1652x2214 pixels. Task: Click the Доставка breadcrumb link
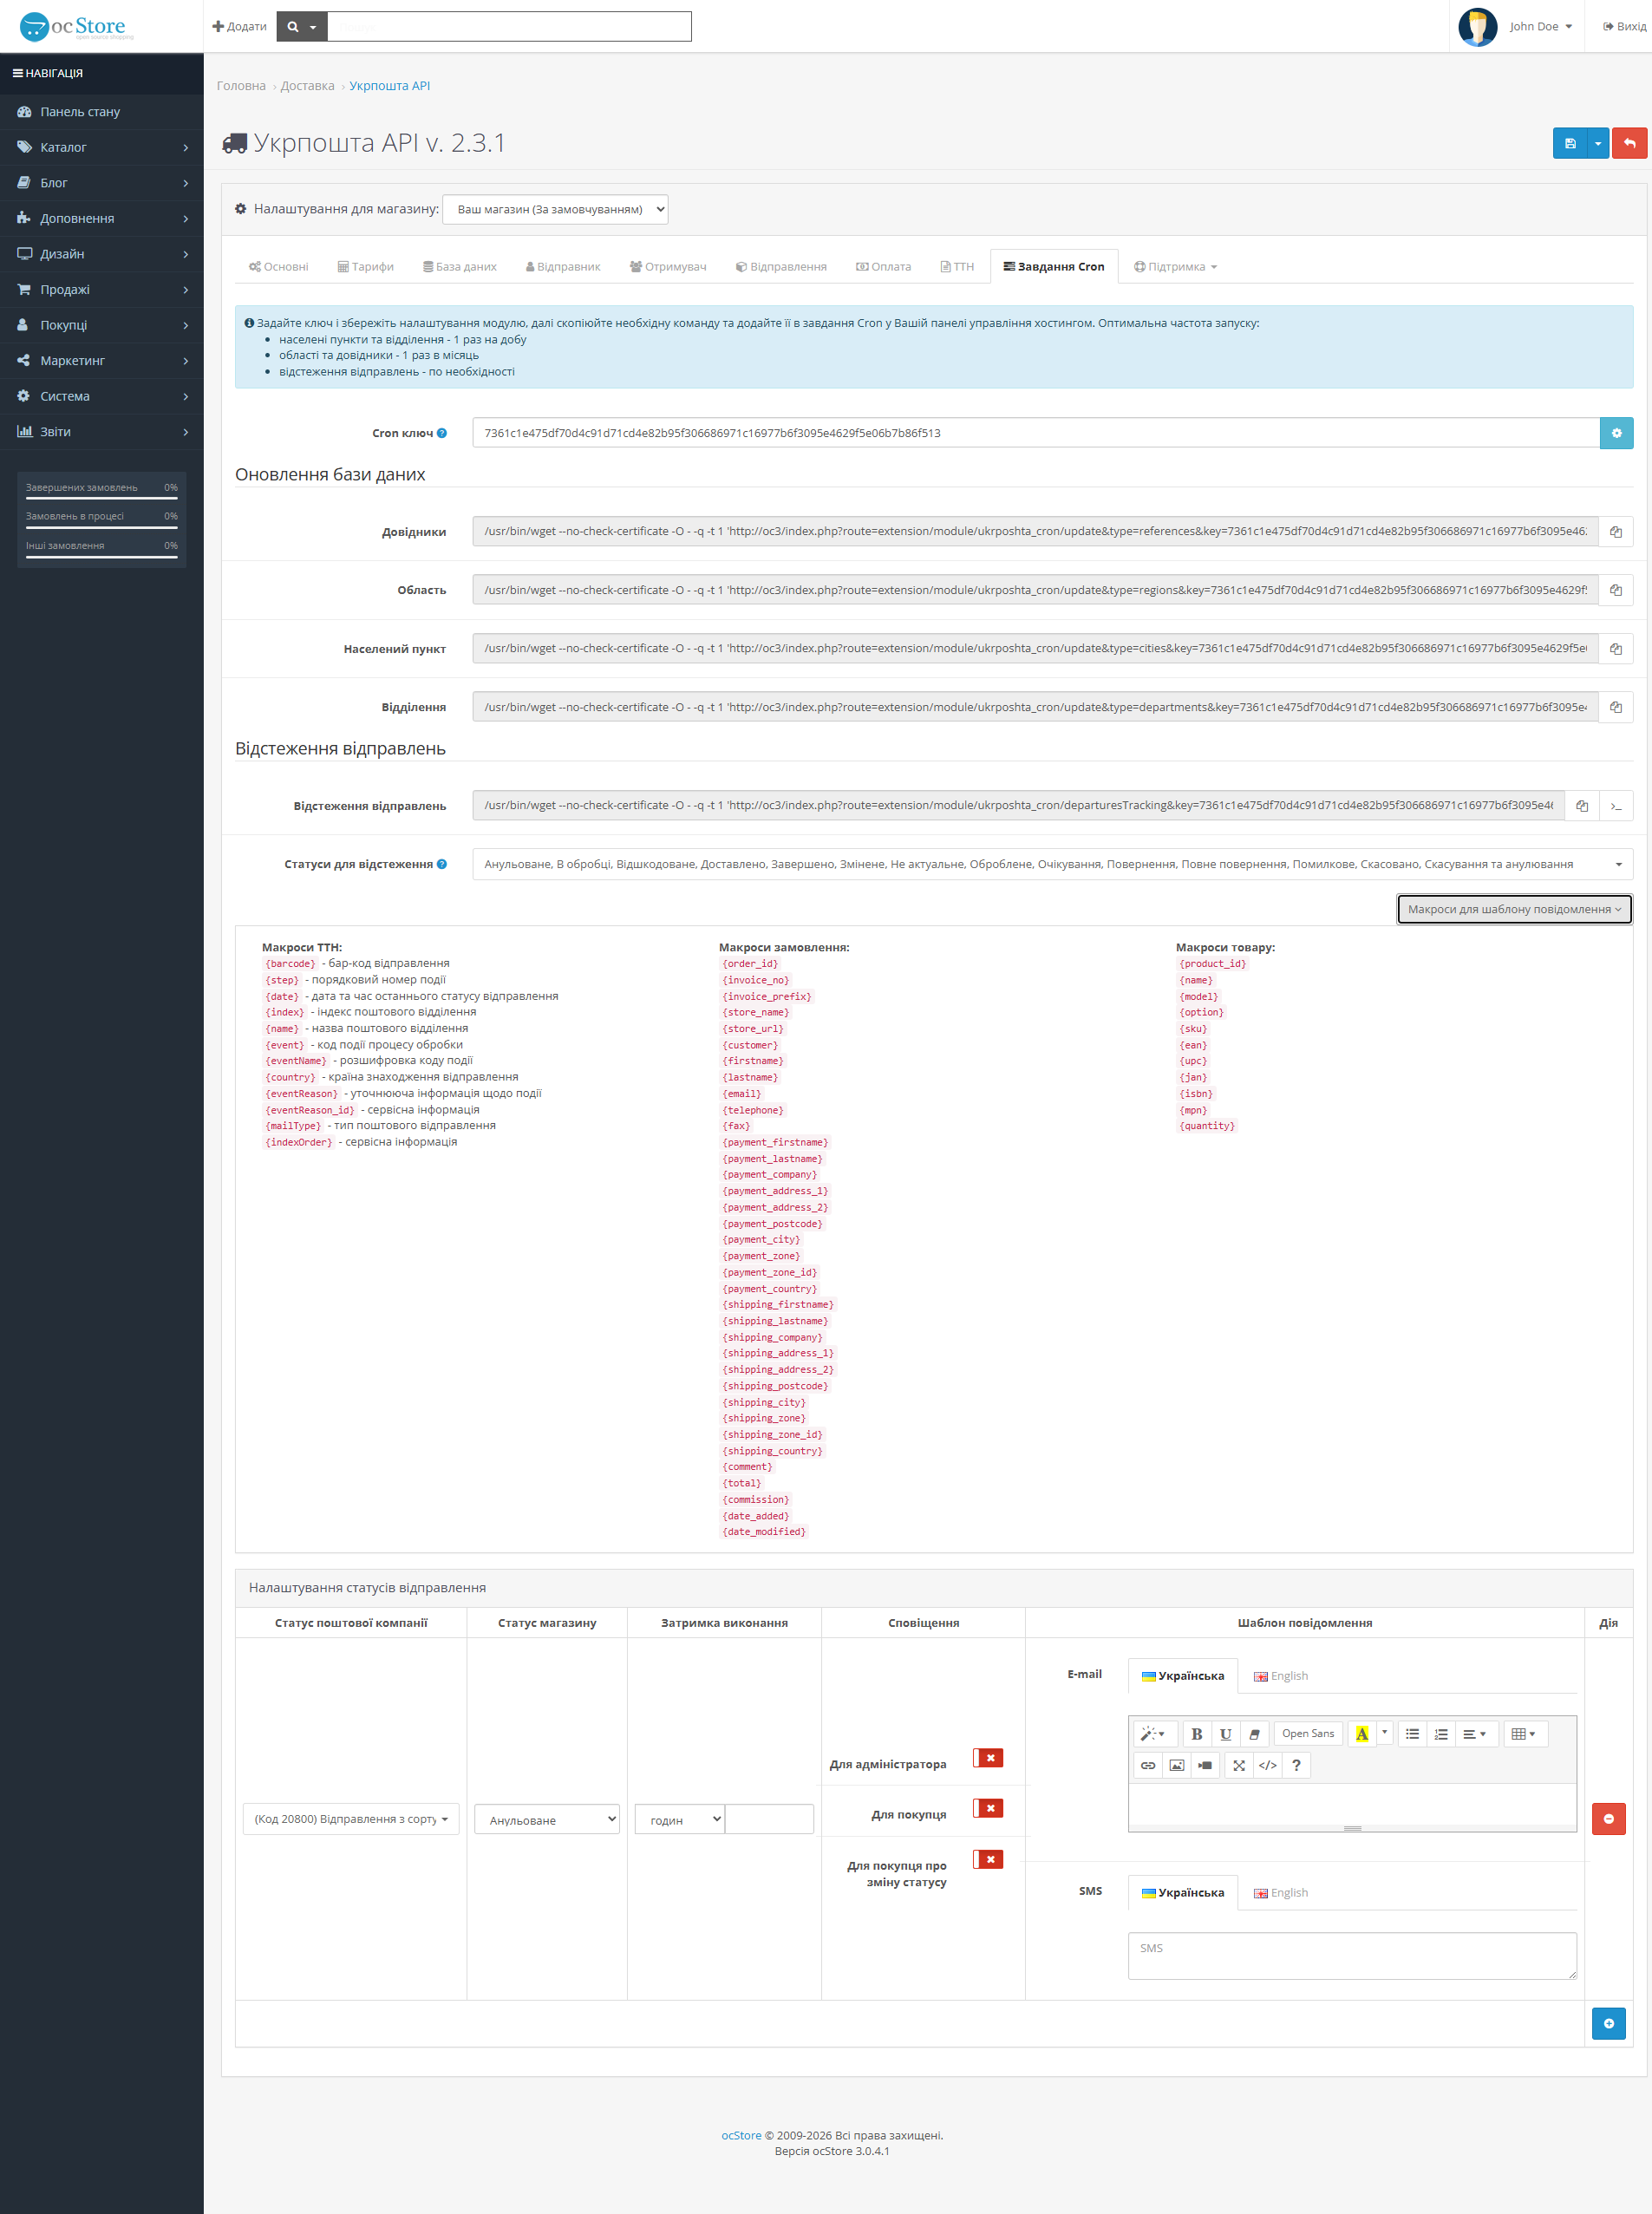click(x=307, y=86)
